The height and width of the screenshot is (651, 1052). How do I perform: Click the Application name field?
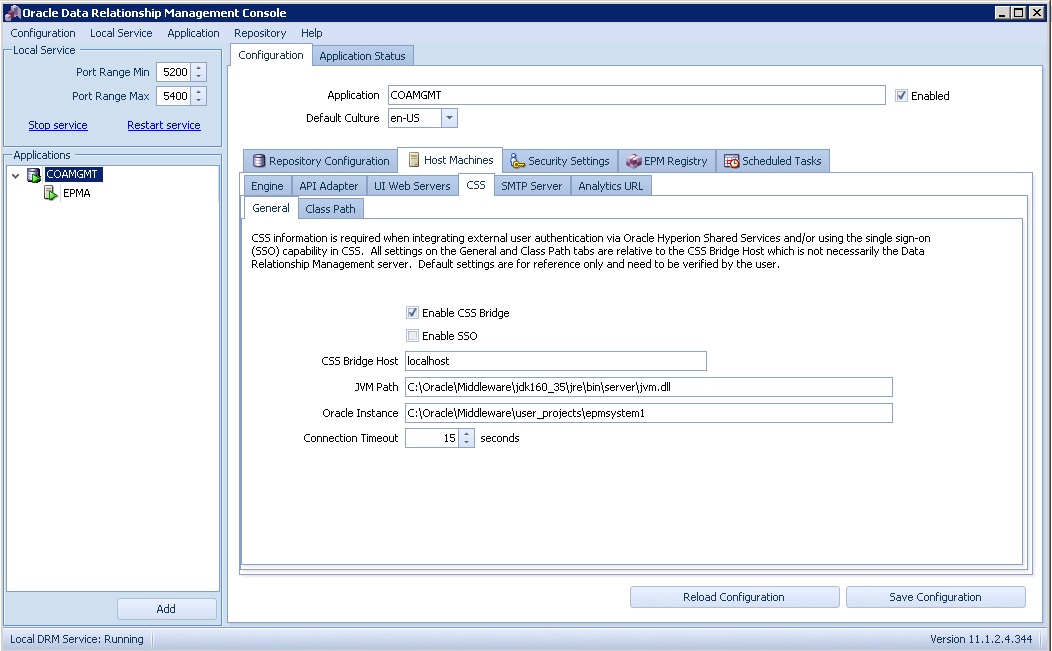point(636,95)
